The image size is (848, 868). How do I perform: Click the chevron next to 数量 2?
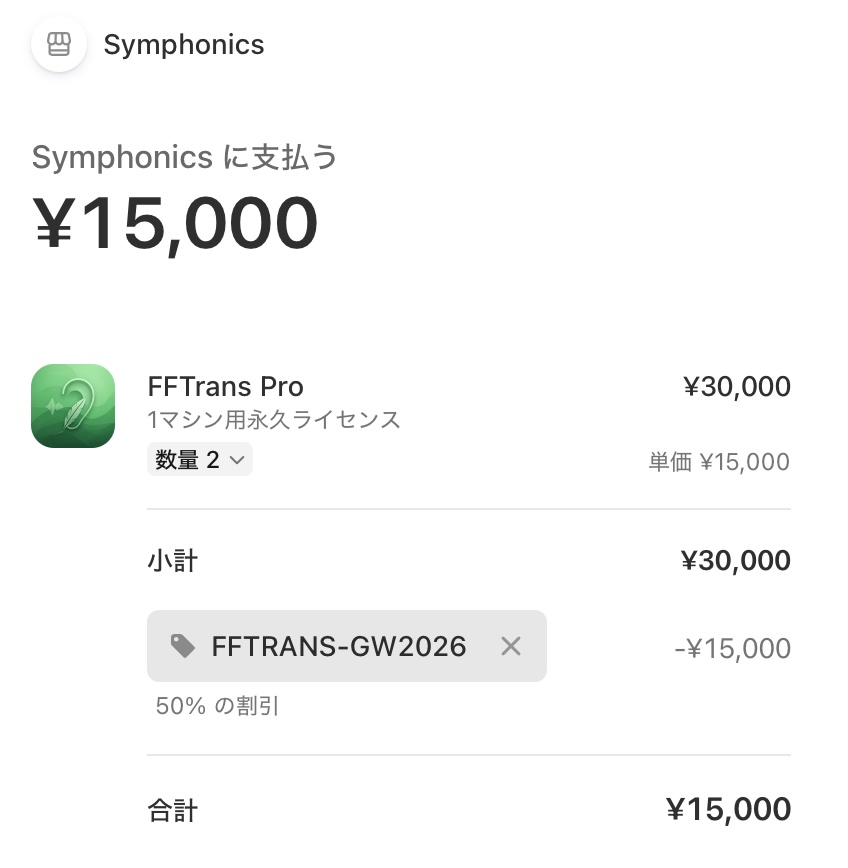pyautogui.click(x=237, y=460)
